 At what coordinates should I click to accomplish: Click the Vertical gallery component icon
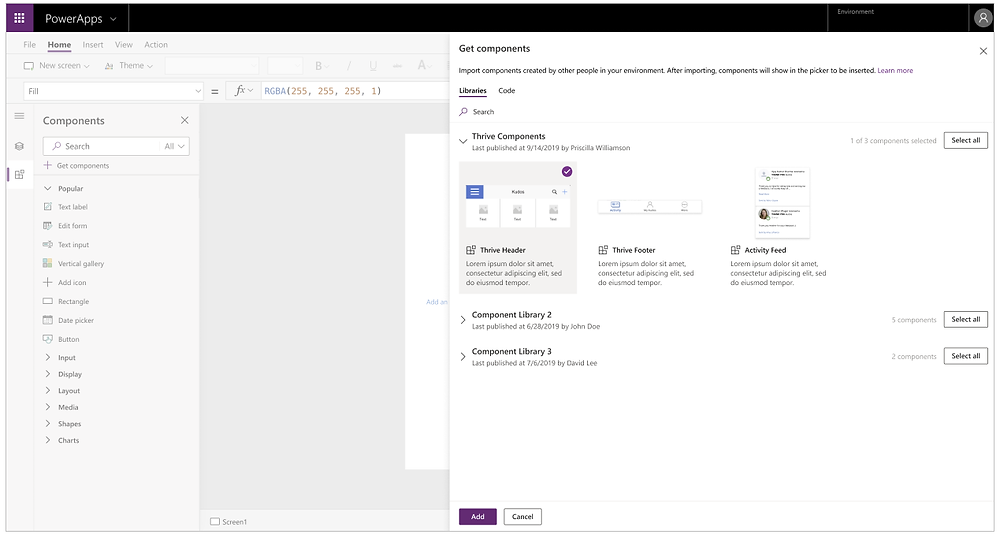pyautogui.click(x=47, y=263)
